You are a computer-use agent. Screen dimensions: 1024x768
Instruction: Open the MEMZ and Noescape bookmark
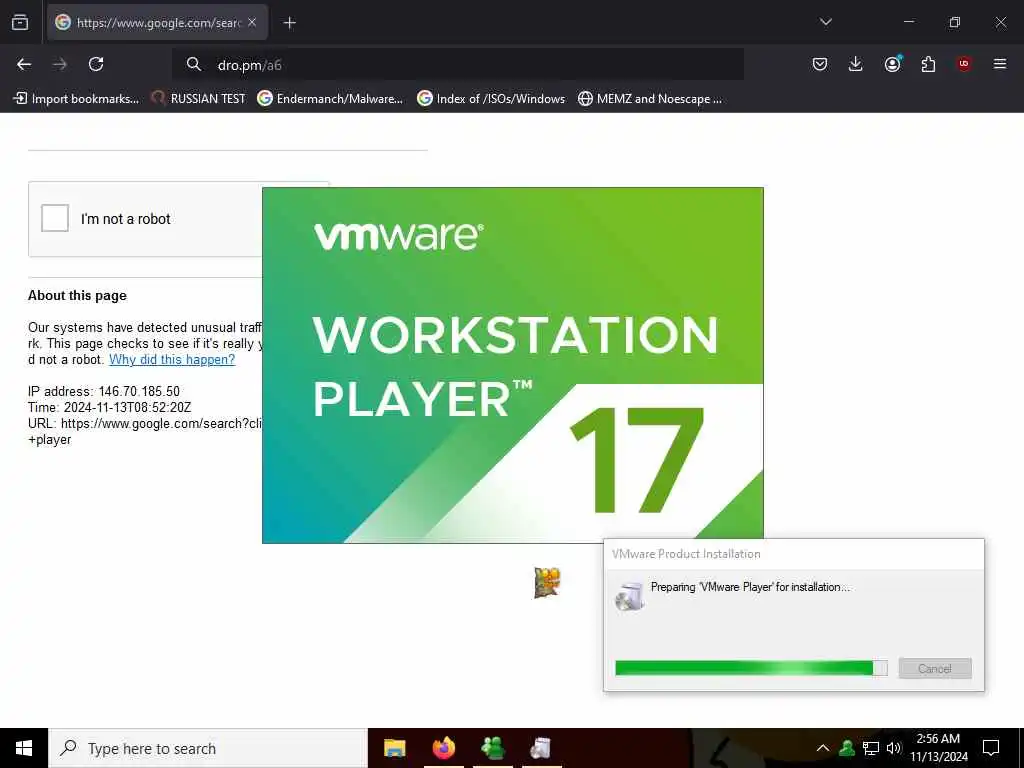point(650,99)
